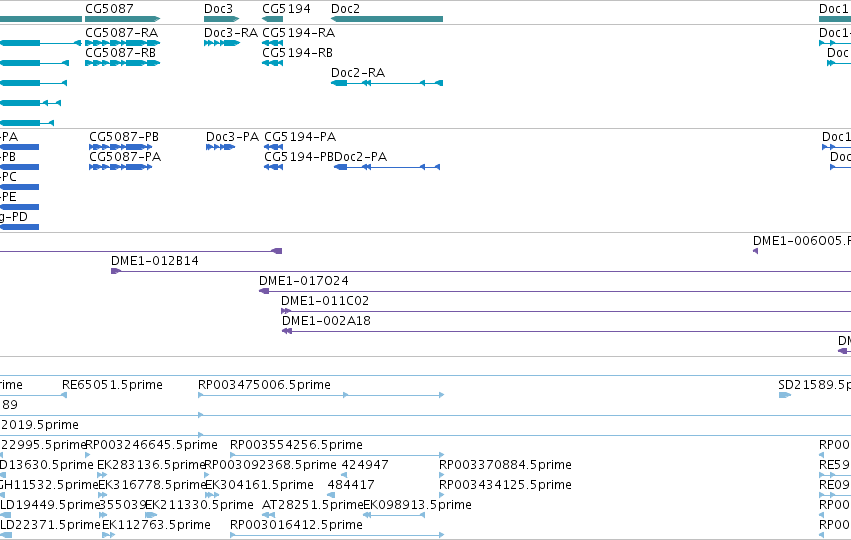
Task: Click the RP003554256.5prime EST label
Action: point(296,445)
